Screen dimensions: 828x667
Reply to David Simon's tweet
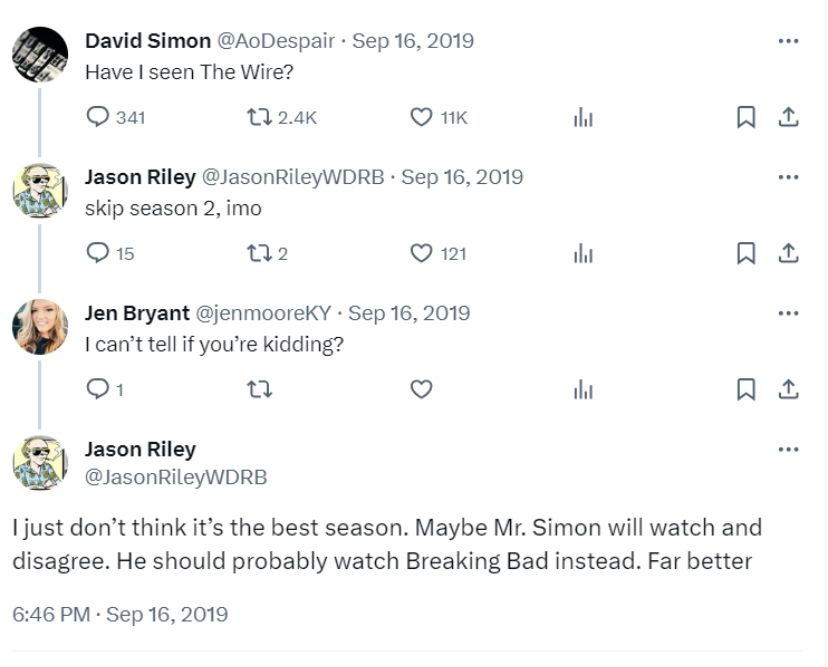[x=98, y=118]
